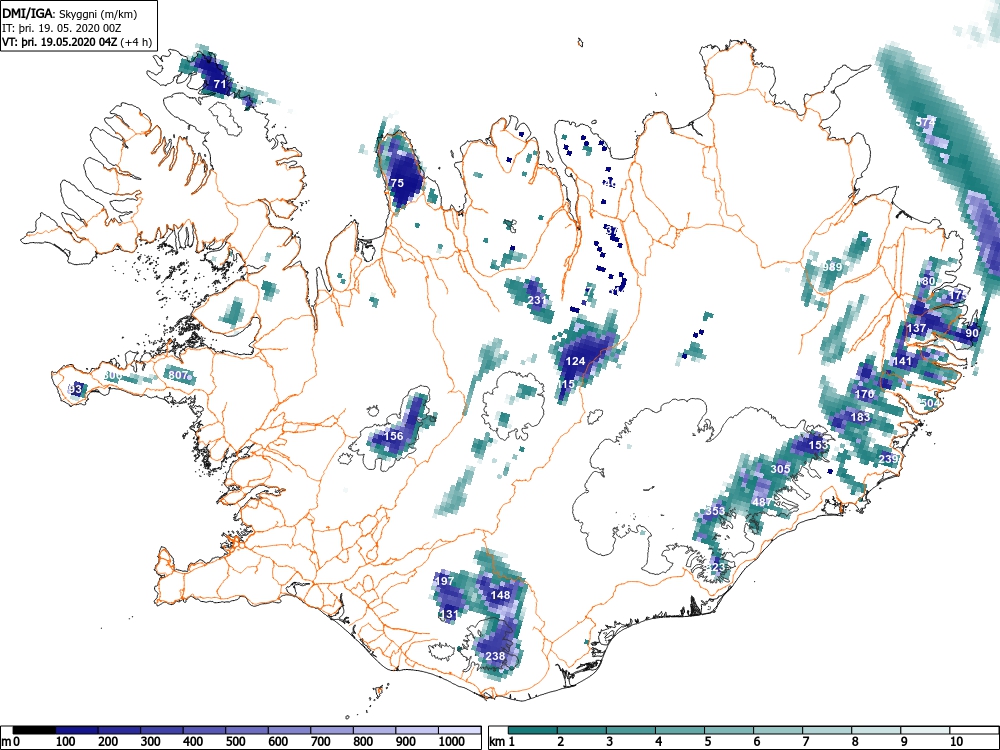Image resolution: width=1000 pixels, height=750 pixels.
Task: Click the dark teal swatch between km 1 and 2
Action: 533,730
